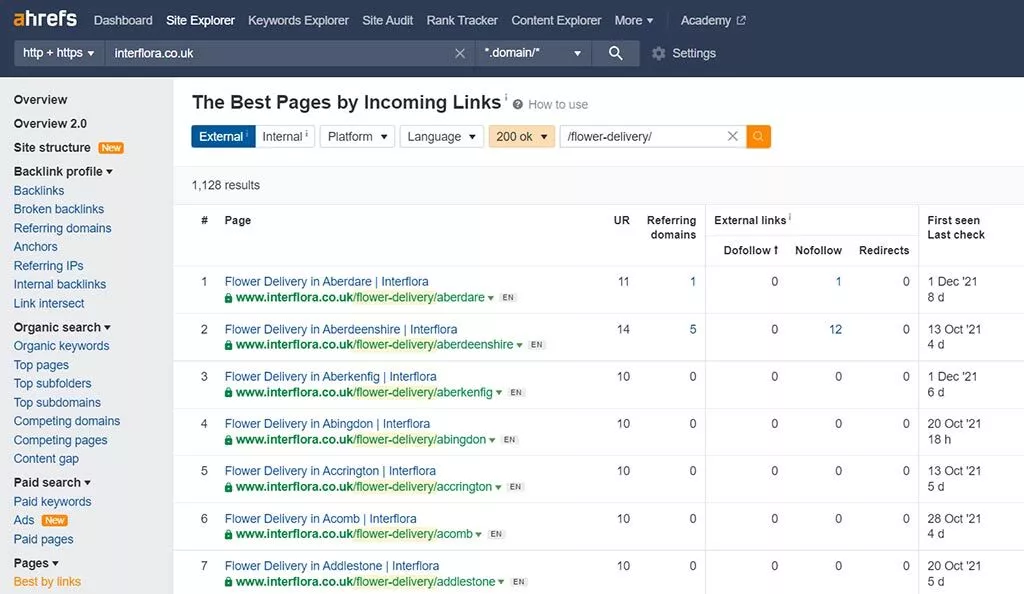
Task: Expand the Platform filter dropdown
Action: tap(357, 136)
